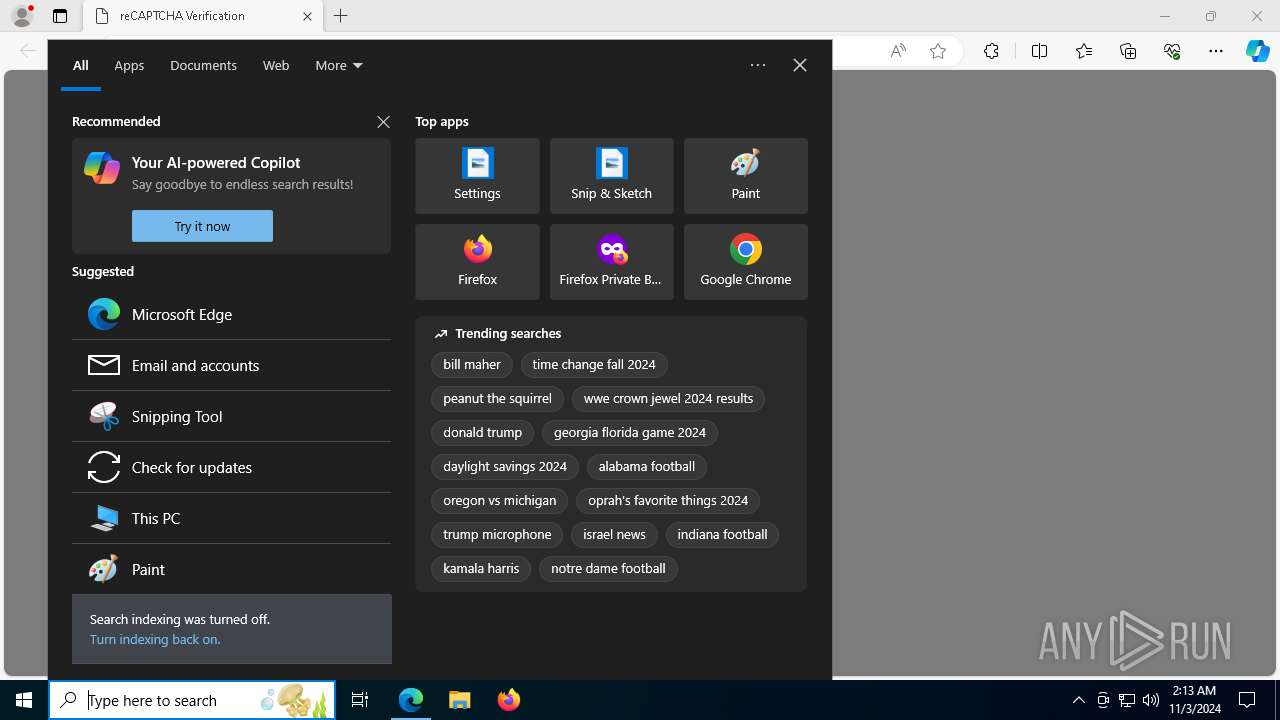
Task: Open File Explorer from the taskbar
Action: pos(460,700)
